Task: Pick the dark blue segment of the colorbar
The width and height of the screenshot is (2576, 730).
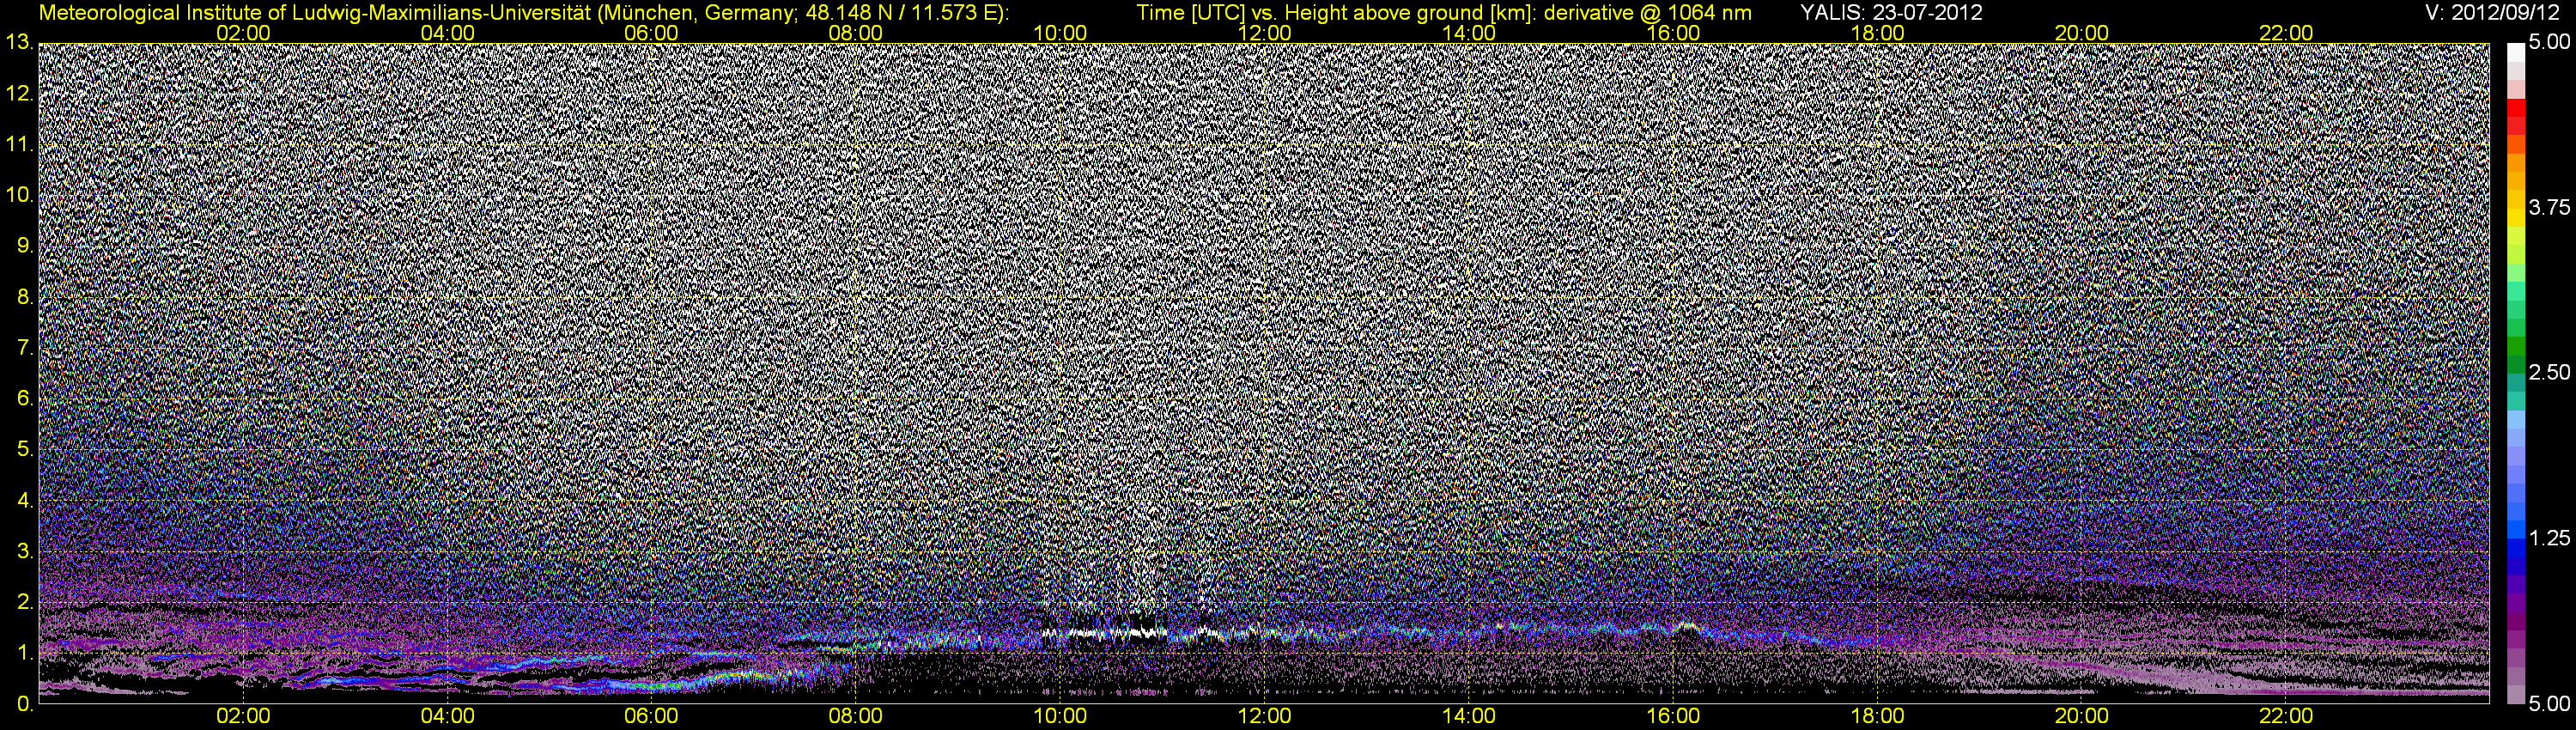Action: tap(2516, 565)
